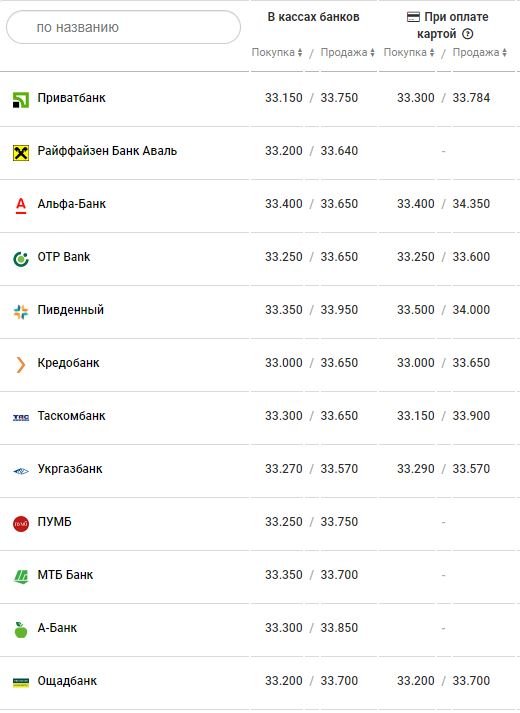Sort by cash desk Покупка column

[277, 52]
